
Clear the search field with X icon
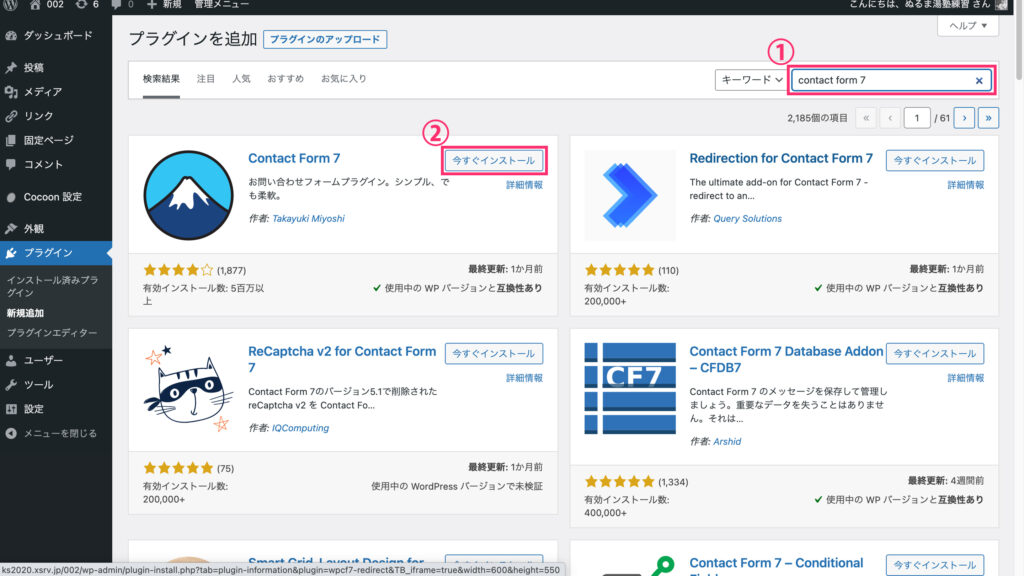point(979,80)
